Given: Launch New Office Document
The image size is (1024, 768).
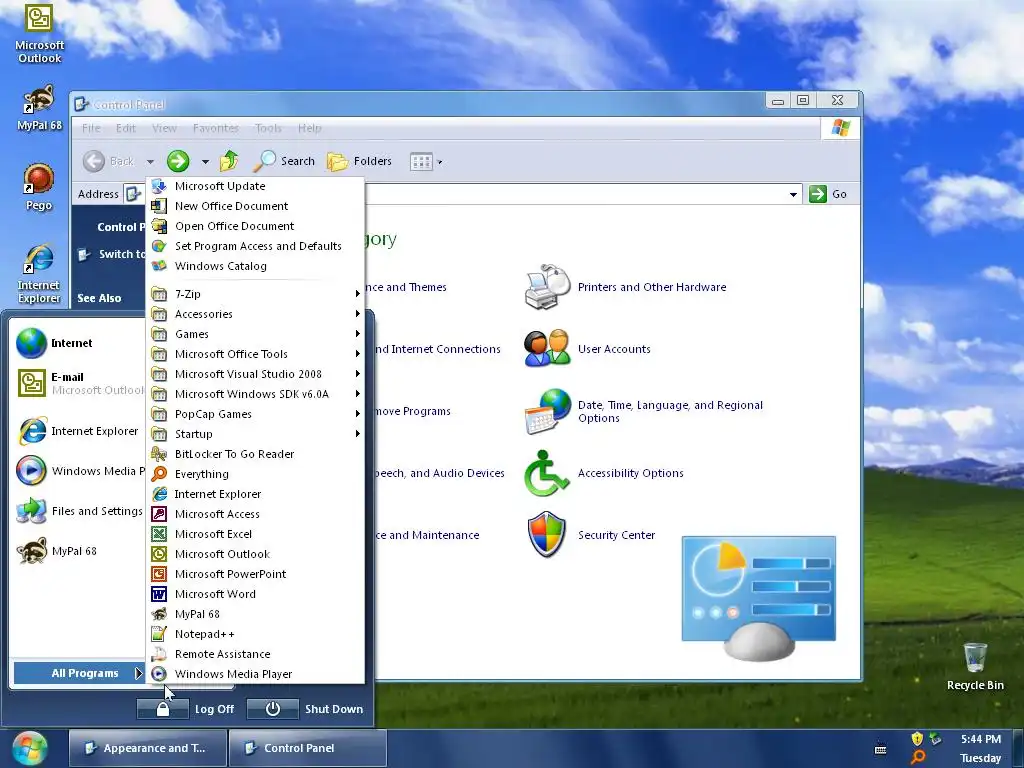Looking at the screenshot, I should [x=255, y=206].
